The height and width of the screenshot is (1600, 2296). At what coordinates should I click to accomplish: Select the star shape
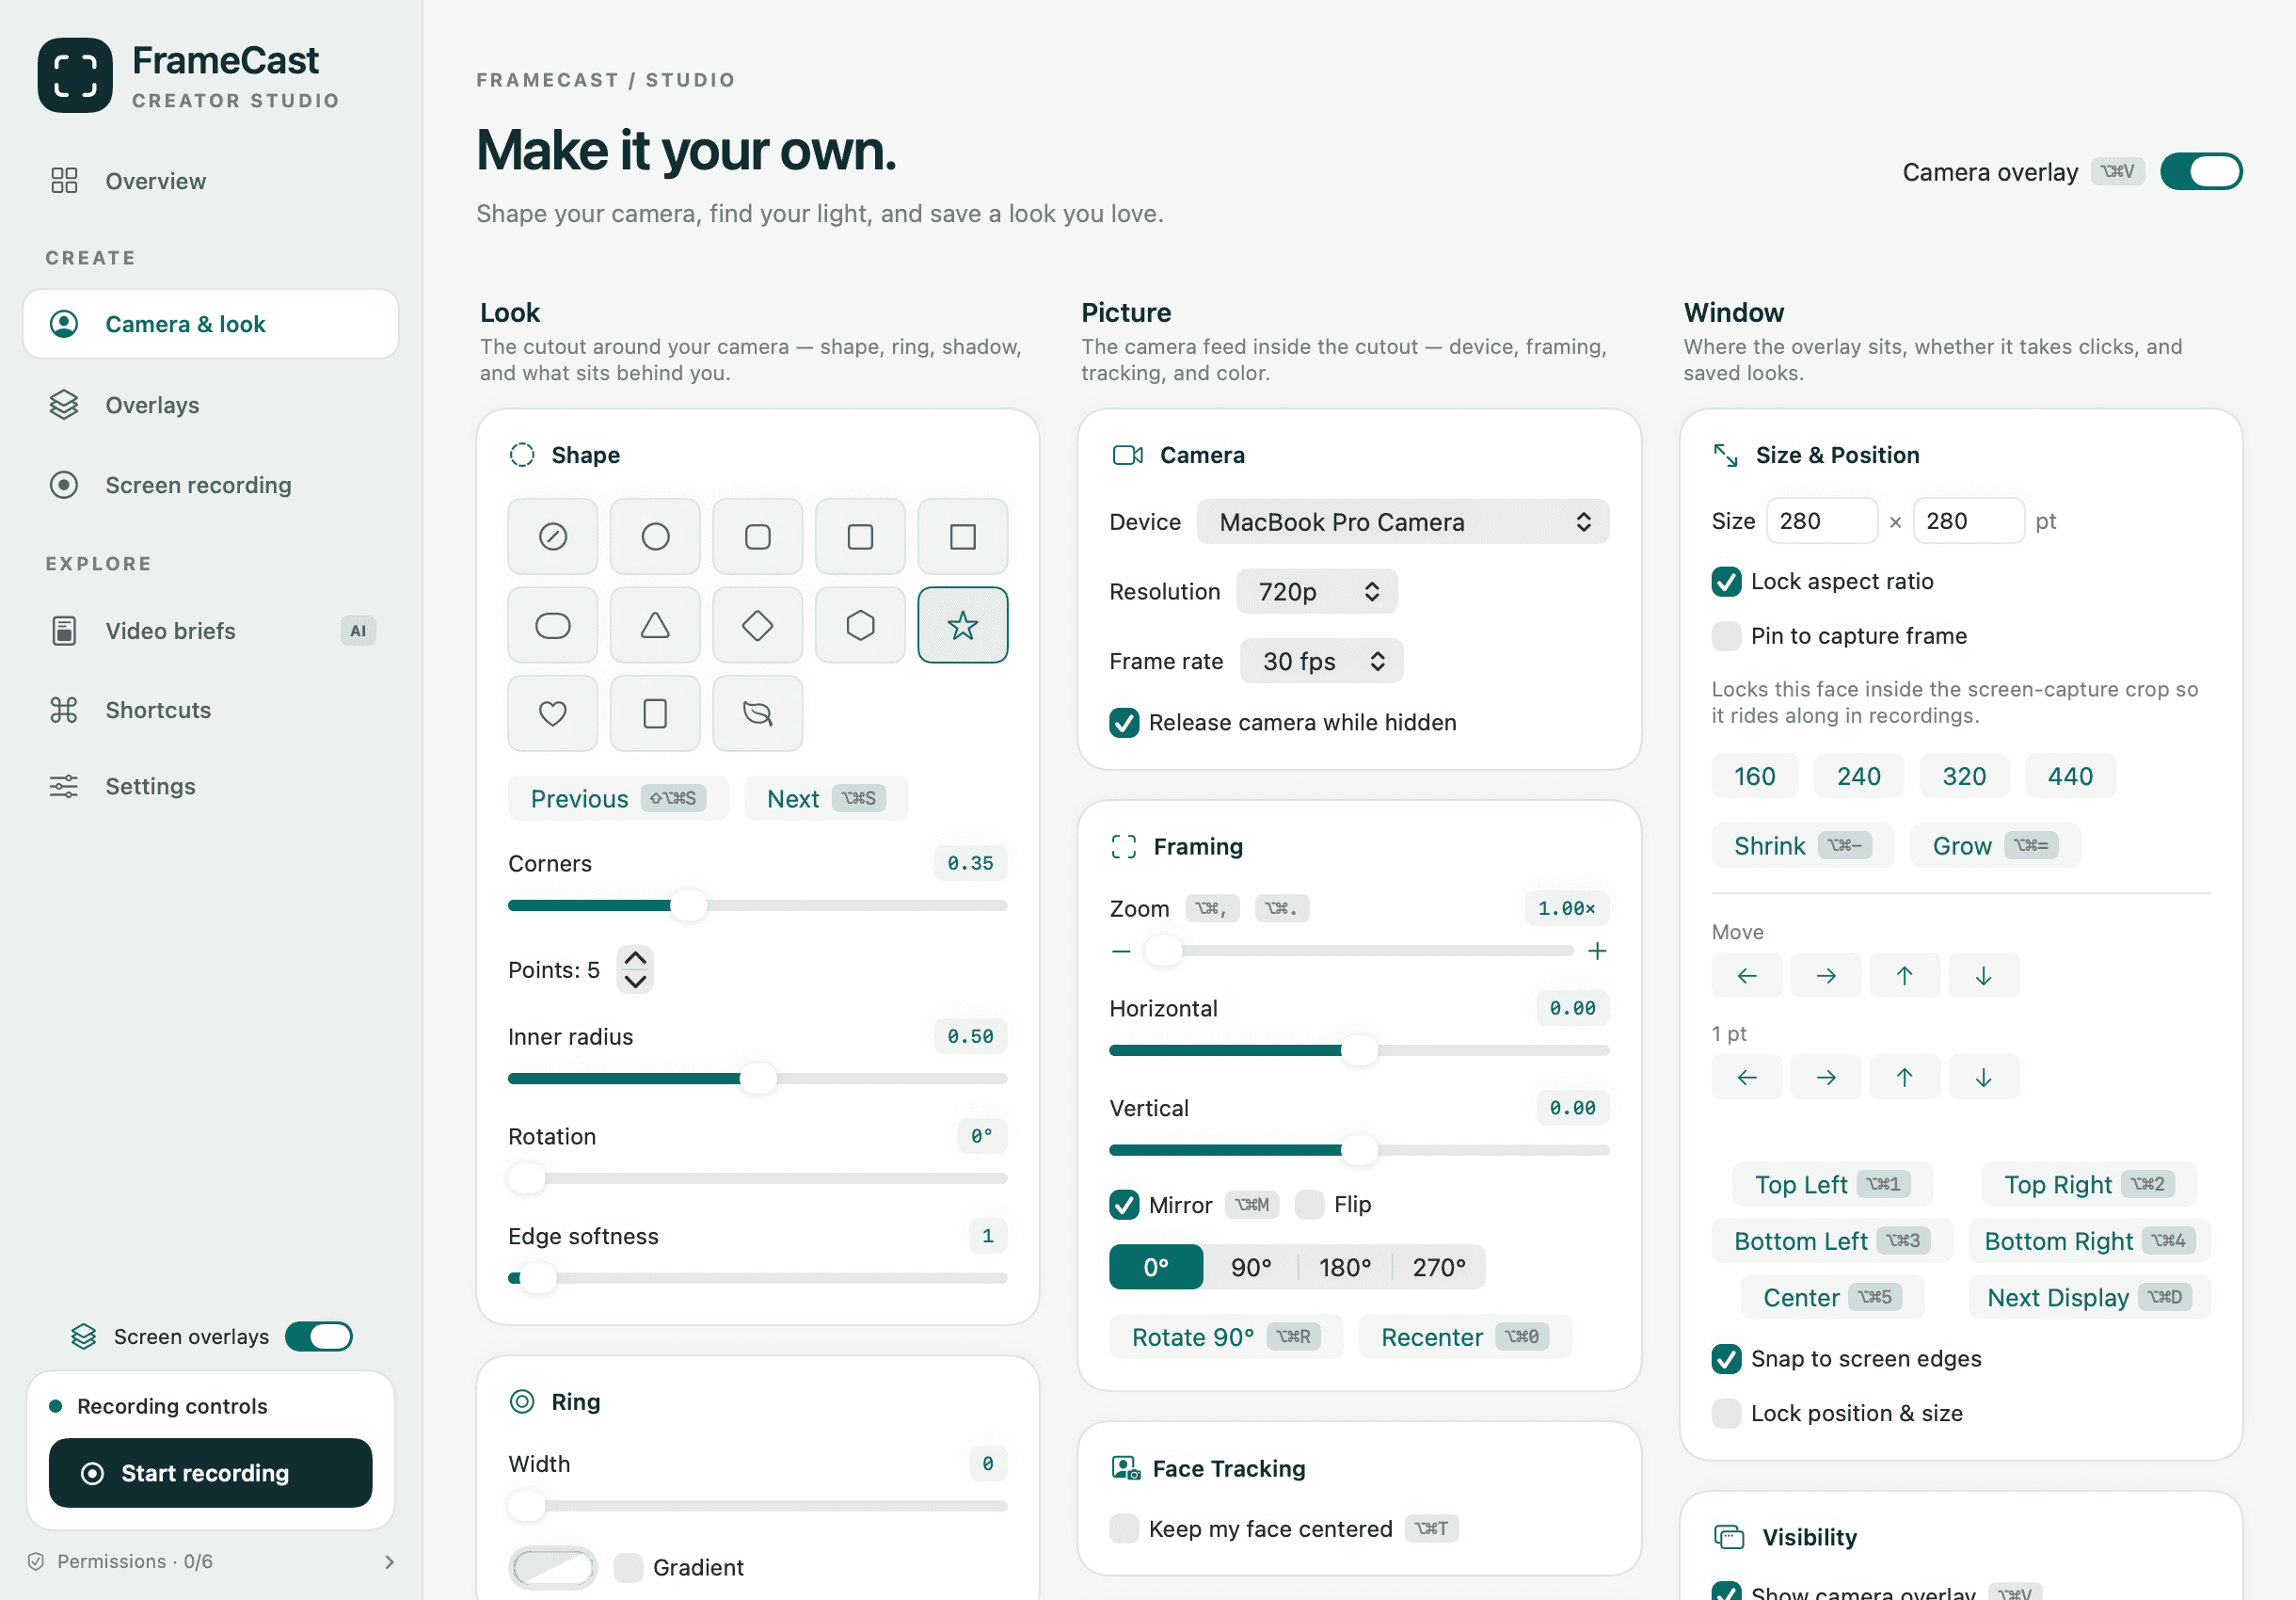962,625
